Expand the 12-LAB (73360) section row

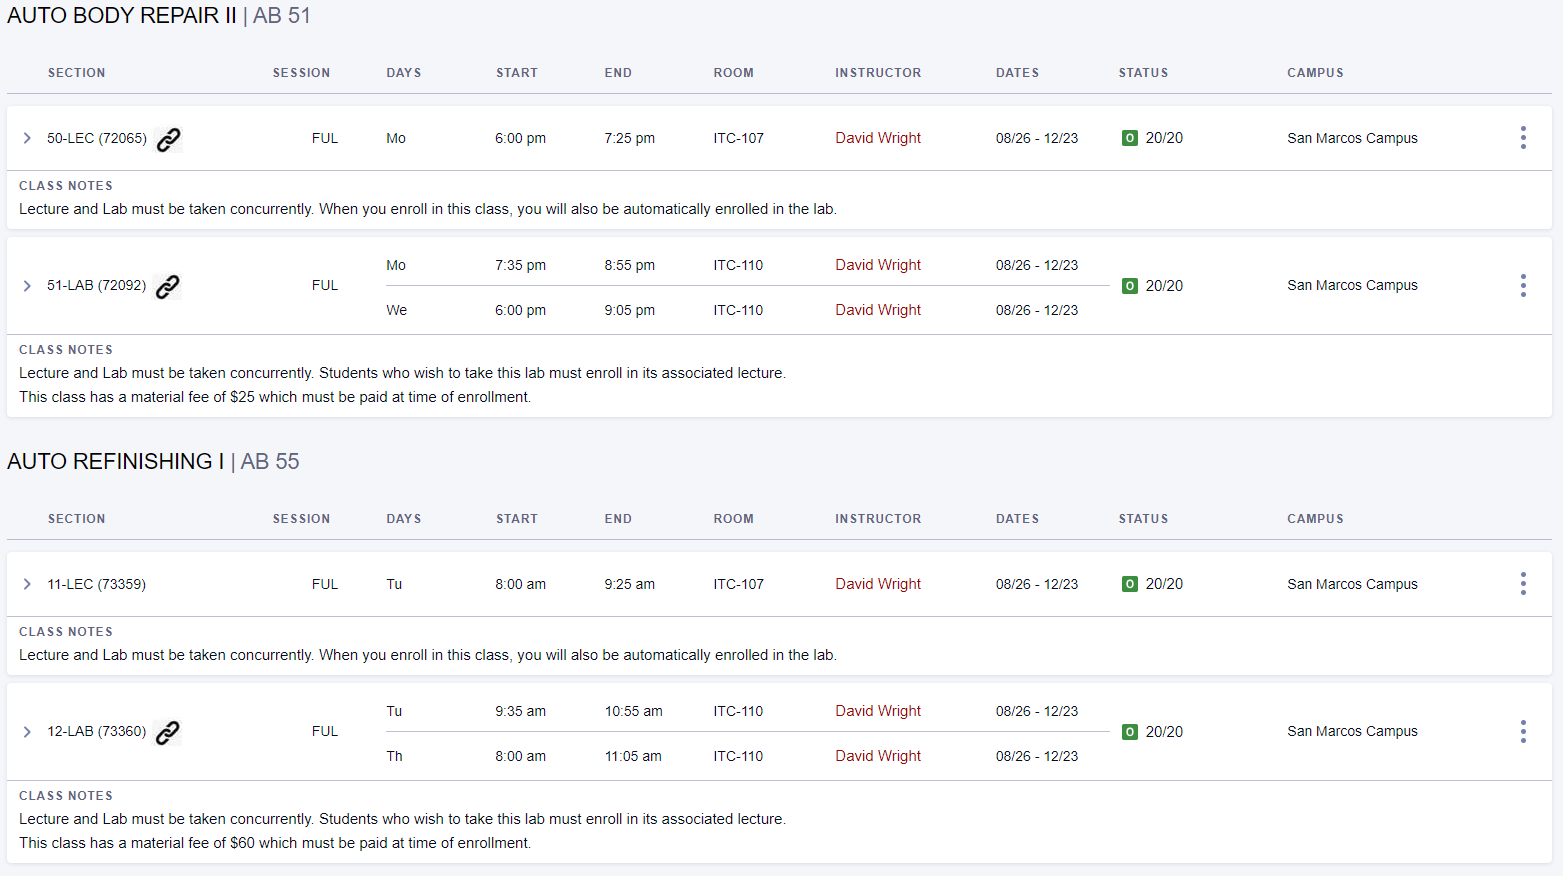[27, 732]
